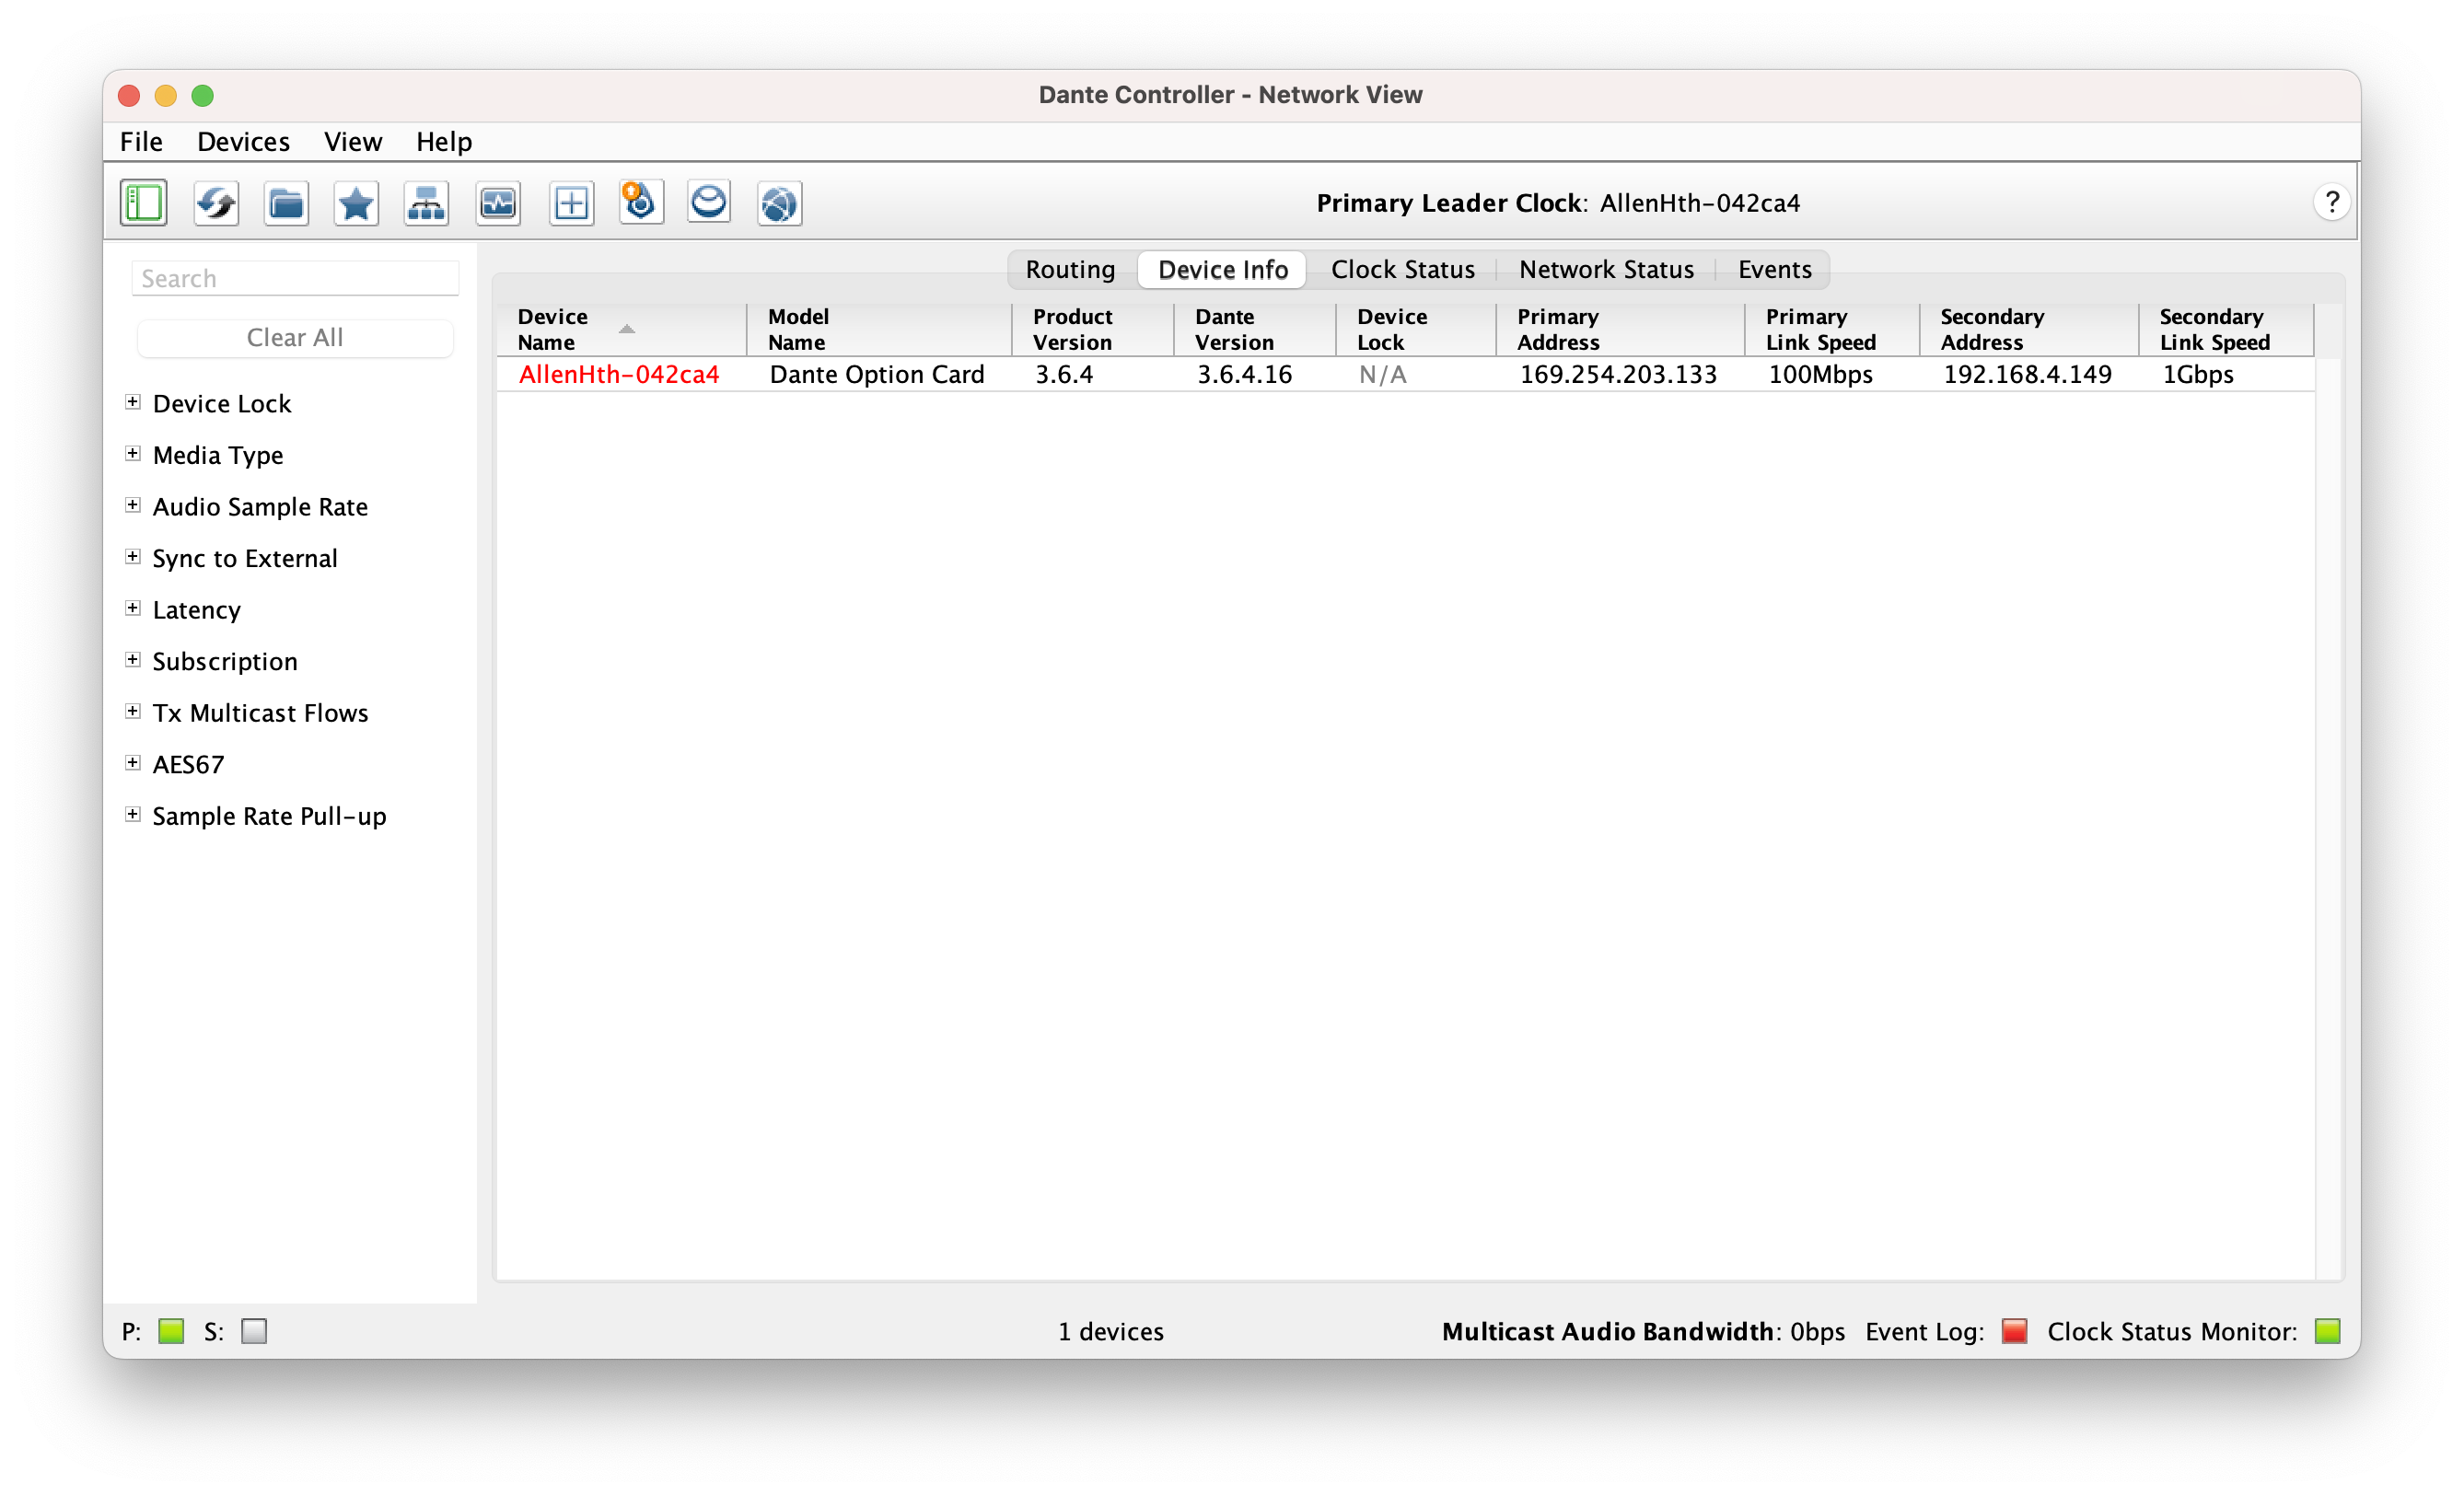Focus the Search filter field

tap(295, 278)
